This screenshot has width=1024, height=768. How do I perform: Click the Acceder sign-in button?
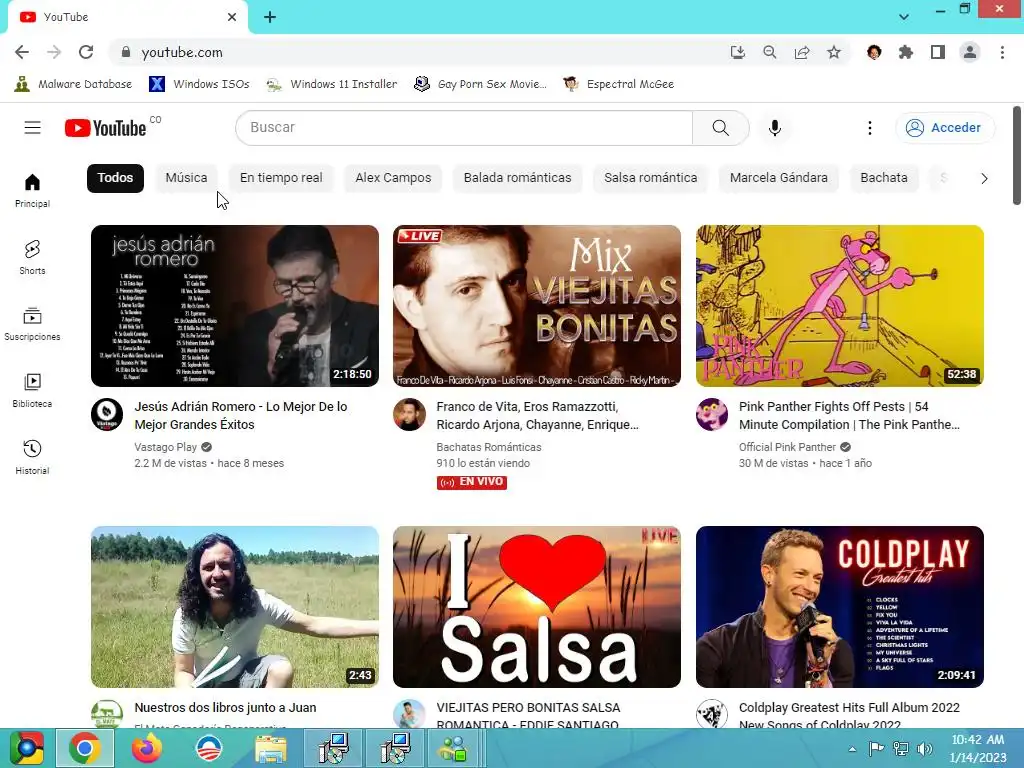(x=945, y=127)
